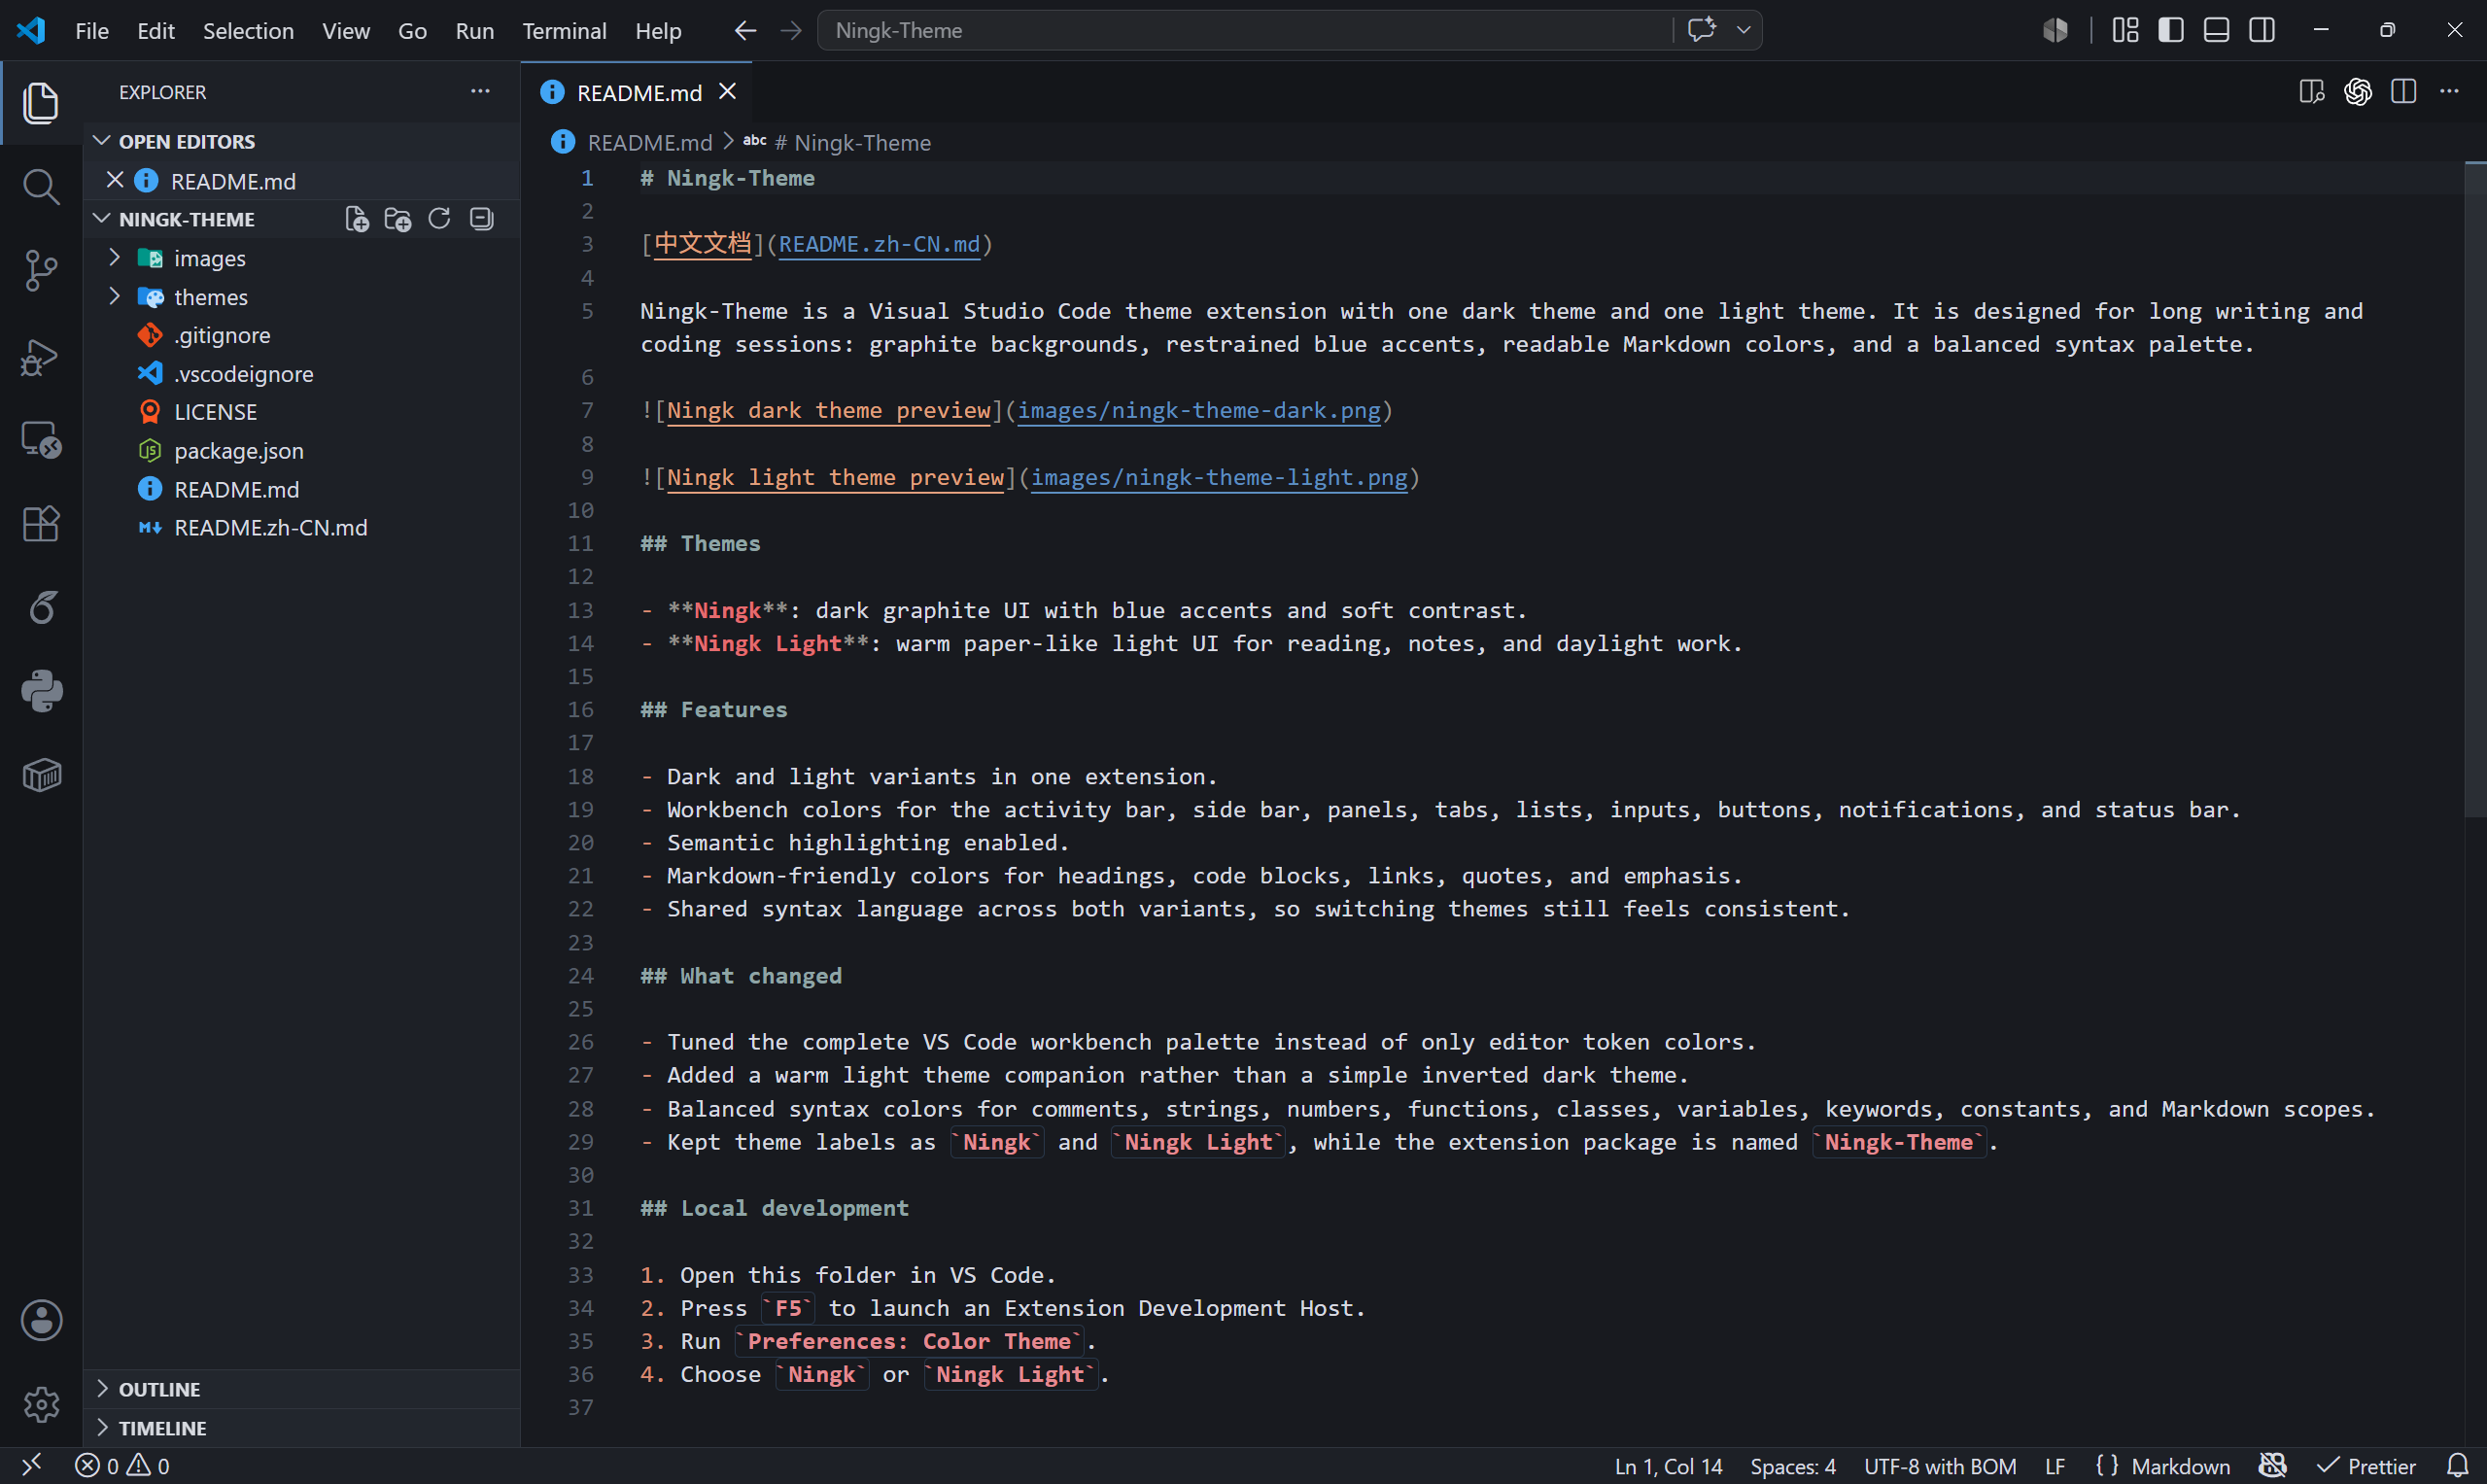Viewport: 2487px width, 1484px height.
Task: Open the remote window indicator
Action: [x=31, y=1466]
